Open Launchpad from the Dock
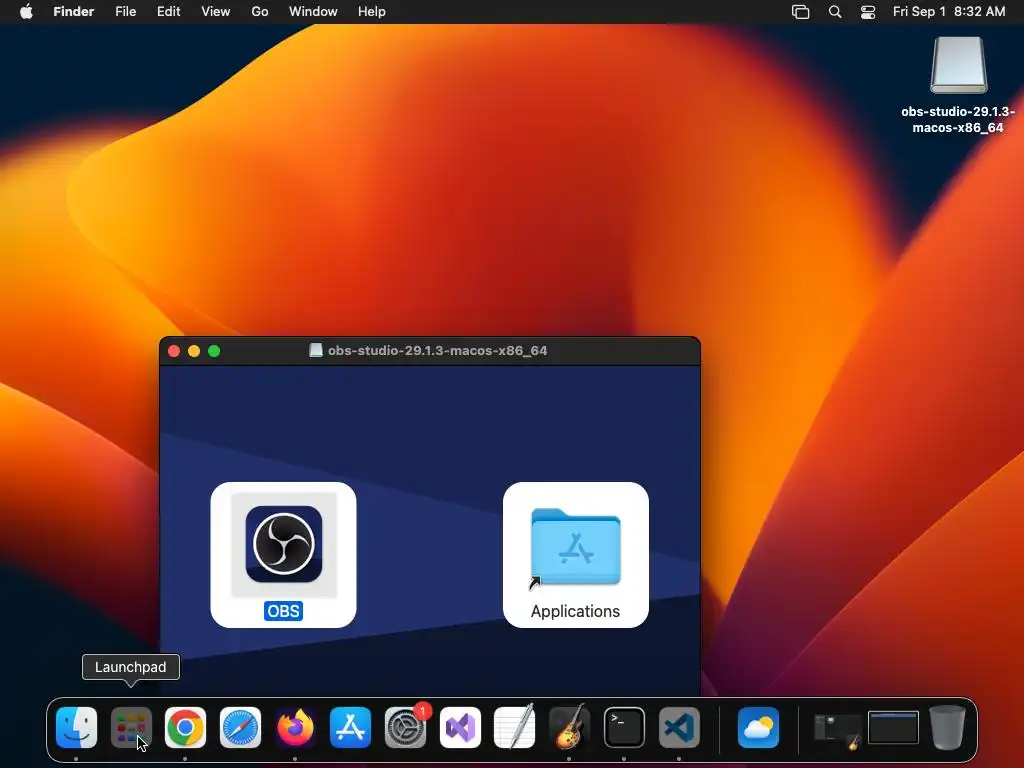Image resolution: width=1024 pixels, height=768 pixels. click(131, 728)
